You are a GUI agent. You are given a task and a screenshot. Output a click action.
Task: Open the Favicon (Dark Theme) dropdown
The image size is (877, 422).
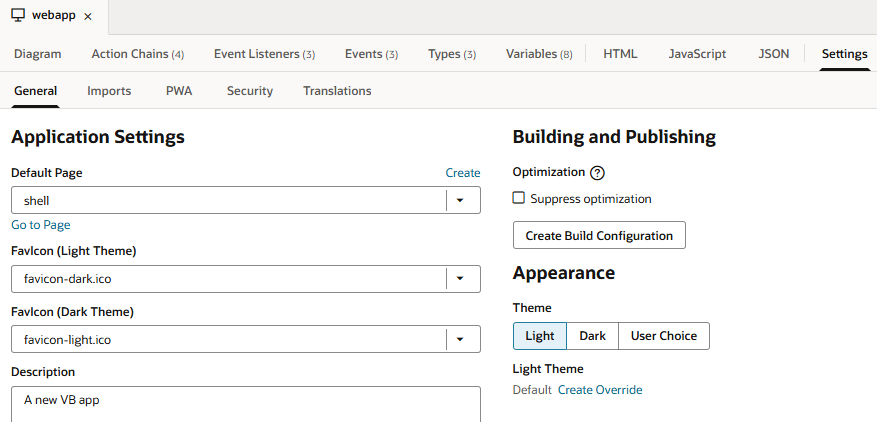(x=460, y=340)
